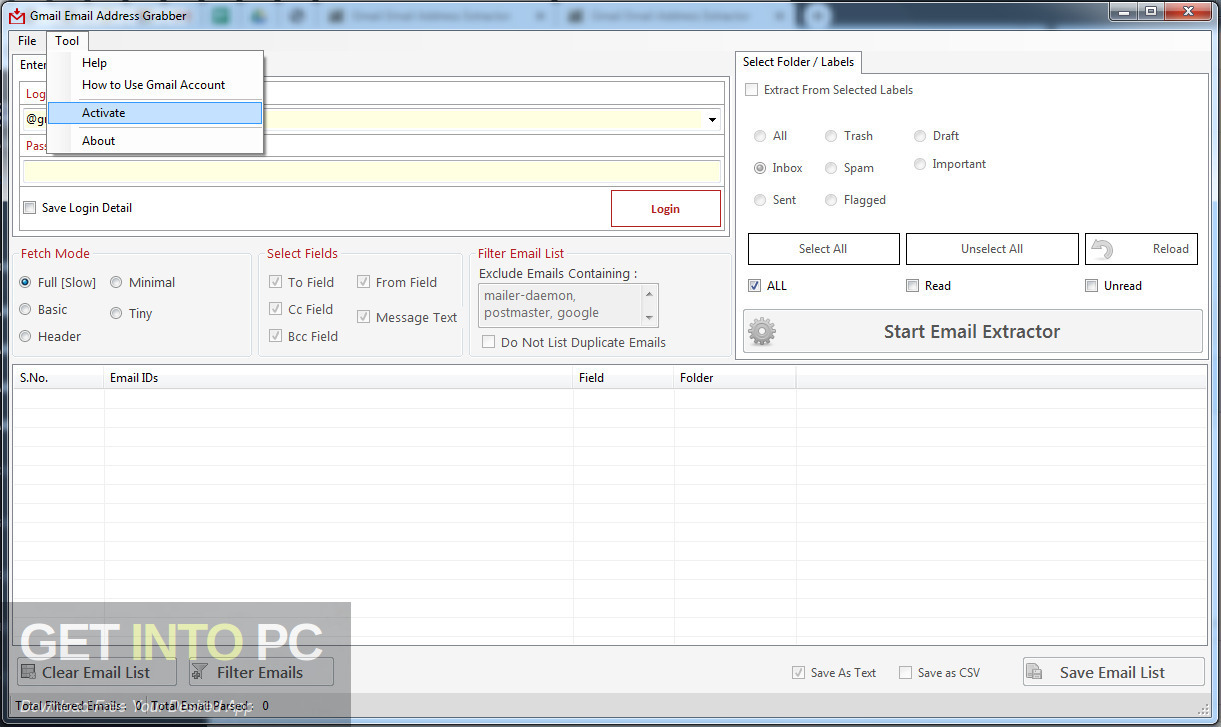Click Start Email Extractor button

click(972, 332)
